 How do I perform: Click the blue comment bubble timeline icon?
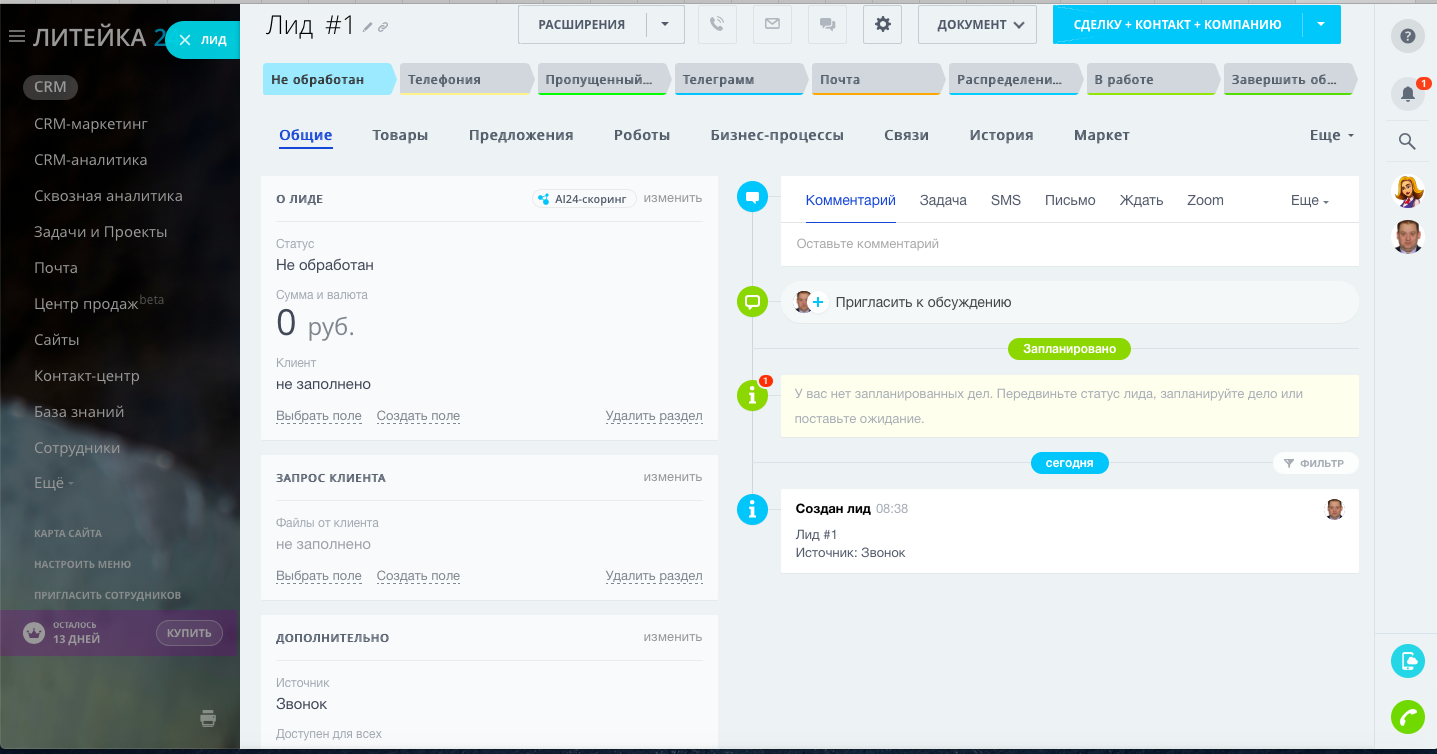(752, 197)
